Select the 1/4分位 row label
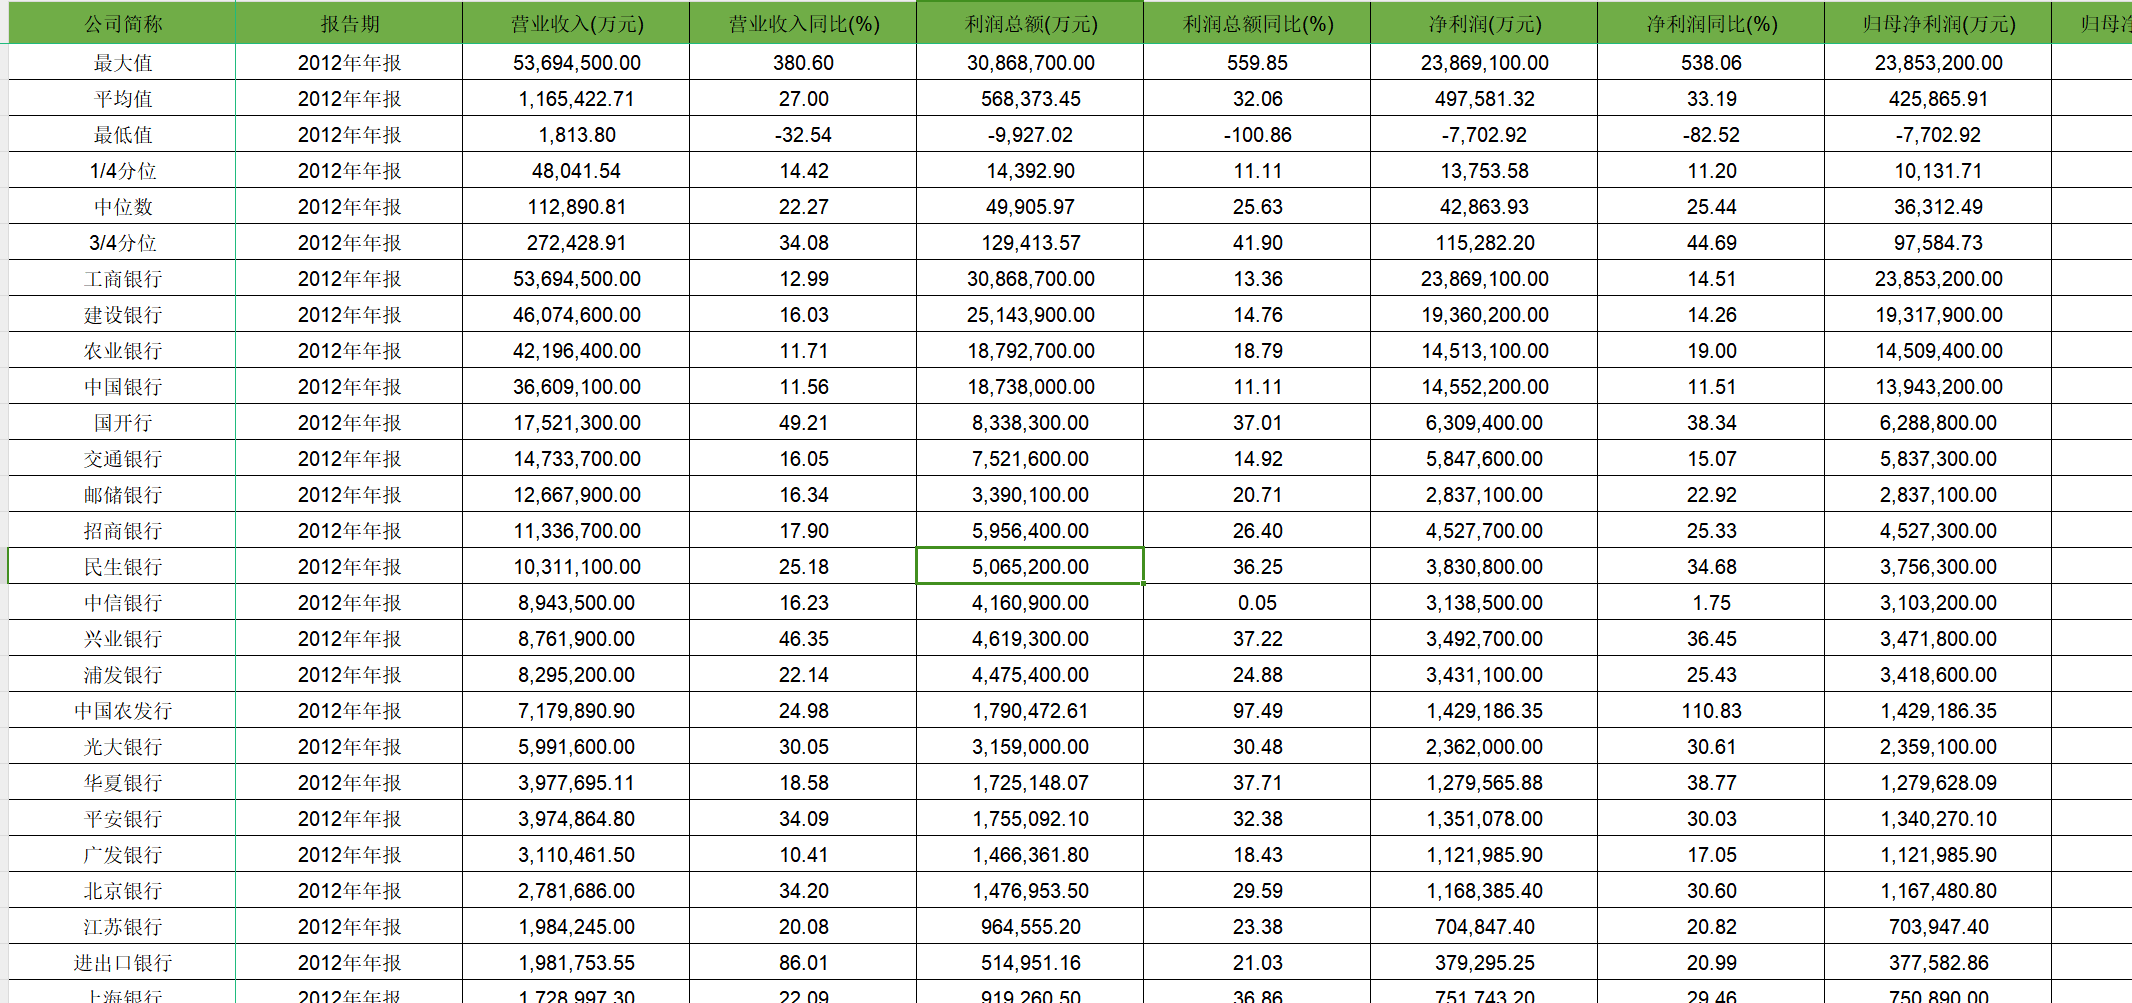The height and width of the screenshot is (1003, 2132). [x=122, y=170]
